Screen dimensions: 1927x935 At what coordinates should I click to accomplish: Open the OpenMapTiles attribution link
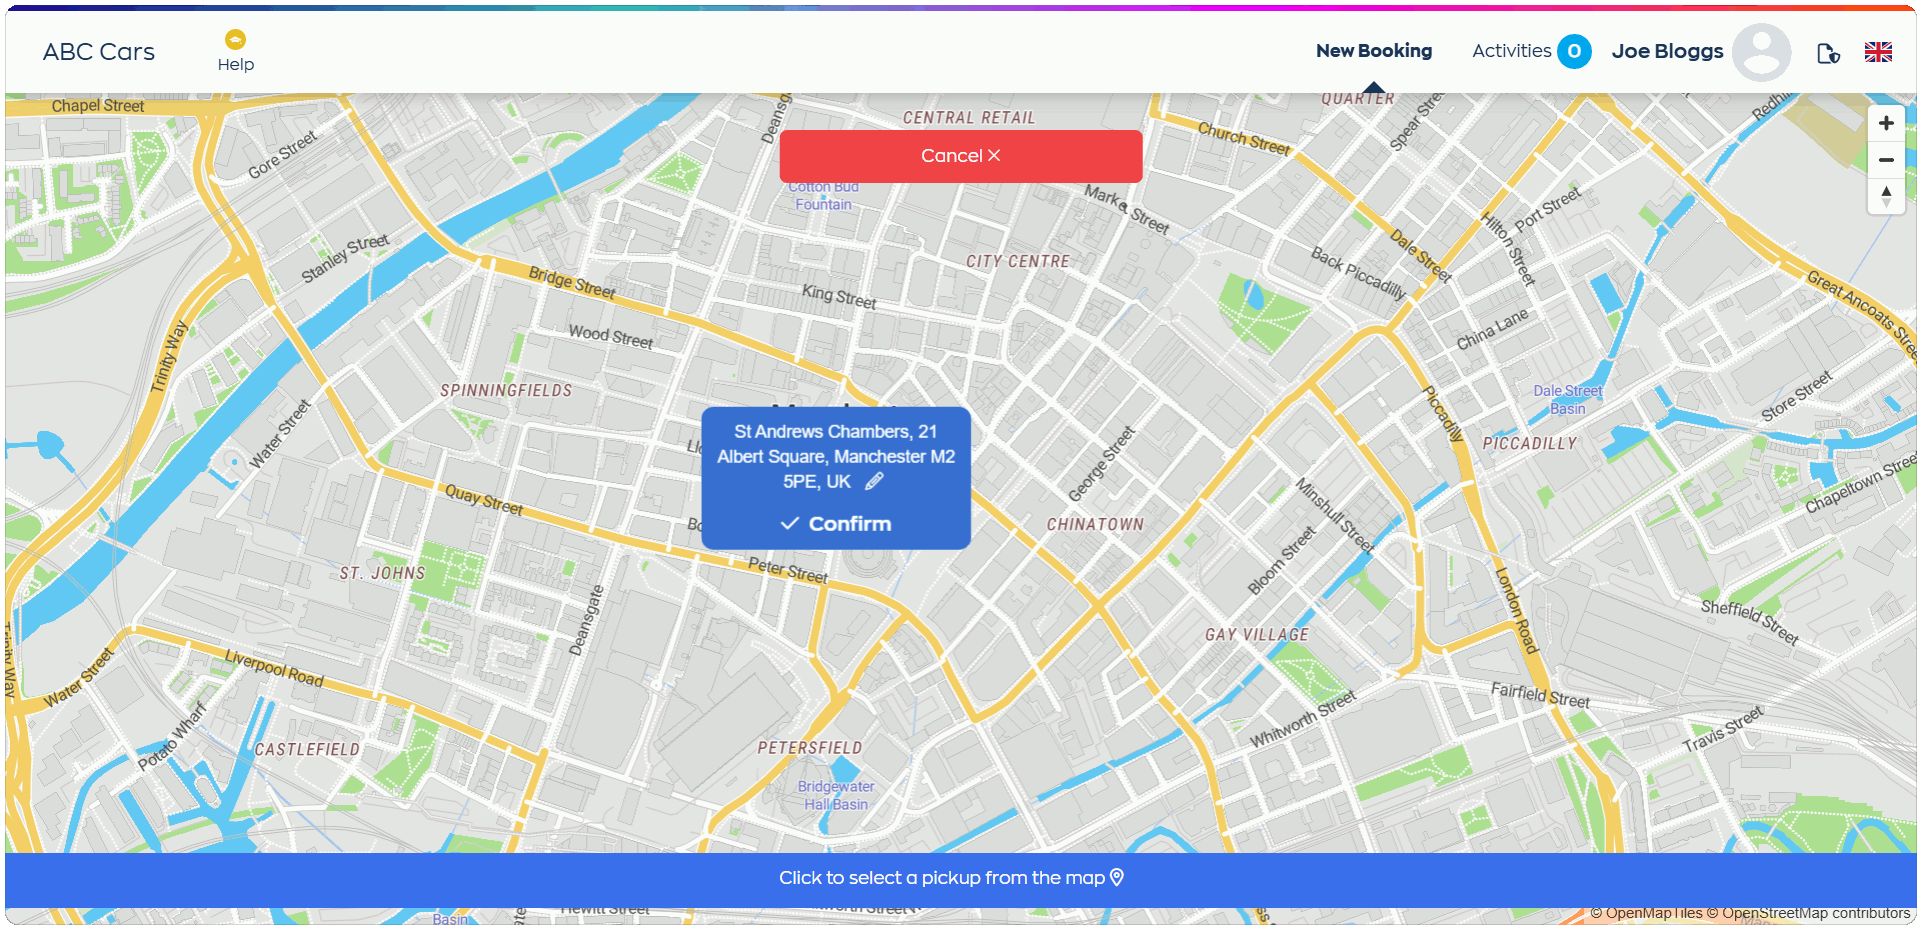pyautogui.click(x=1651, y=913)
